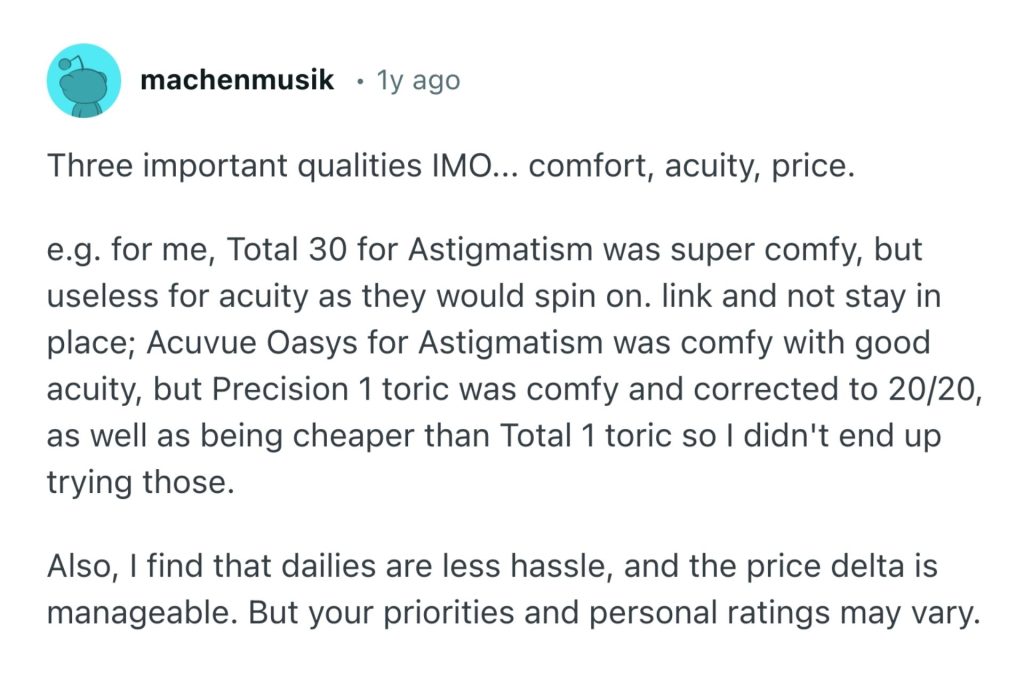Open the machenmusik user profile link
This screenshot has height=683, width=1024.
click(237, 81)
